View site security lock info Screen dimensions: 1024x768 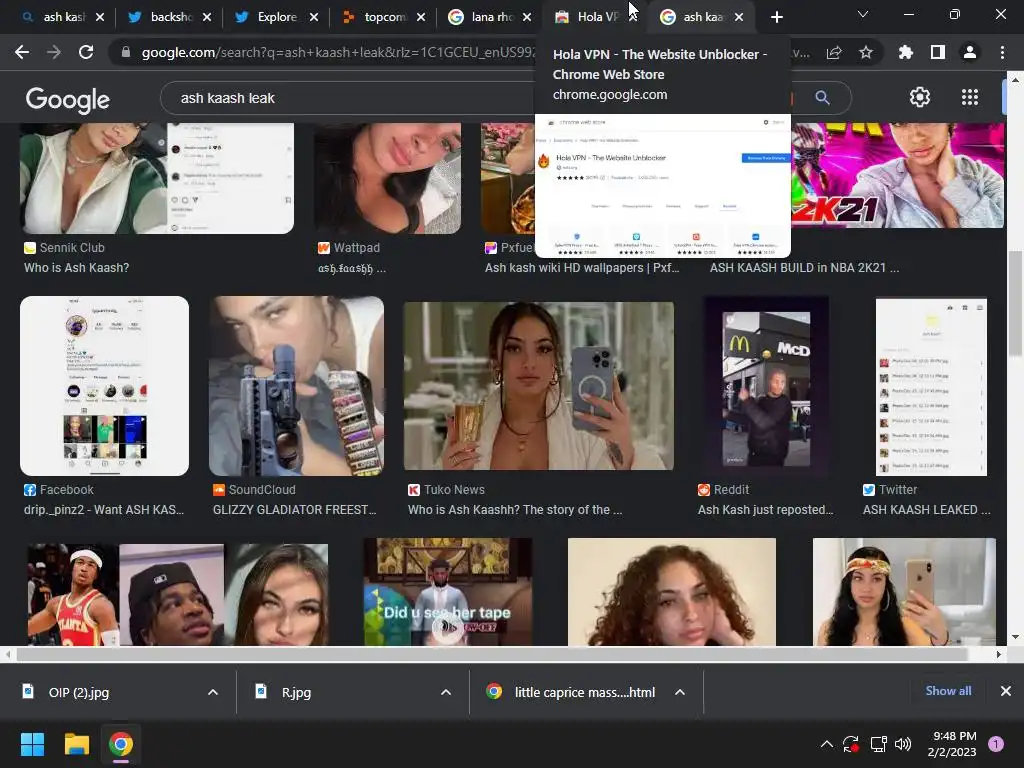coord(126,52)
